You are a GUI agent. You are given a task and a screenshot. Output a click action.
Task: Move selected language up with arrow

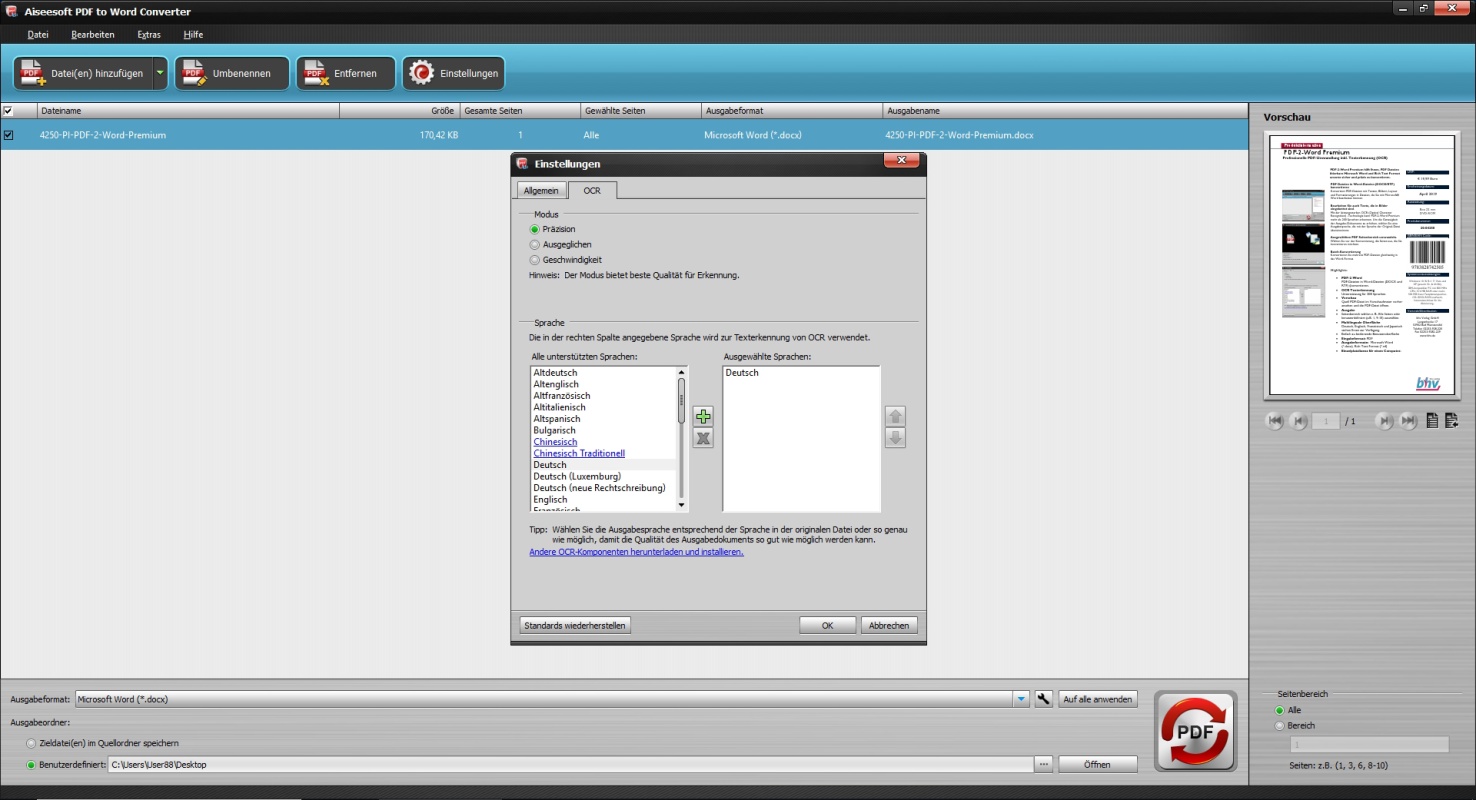pyautogui.click(x=895, y=416)
